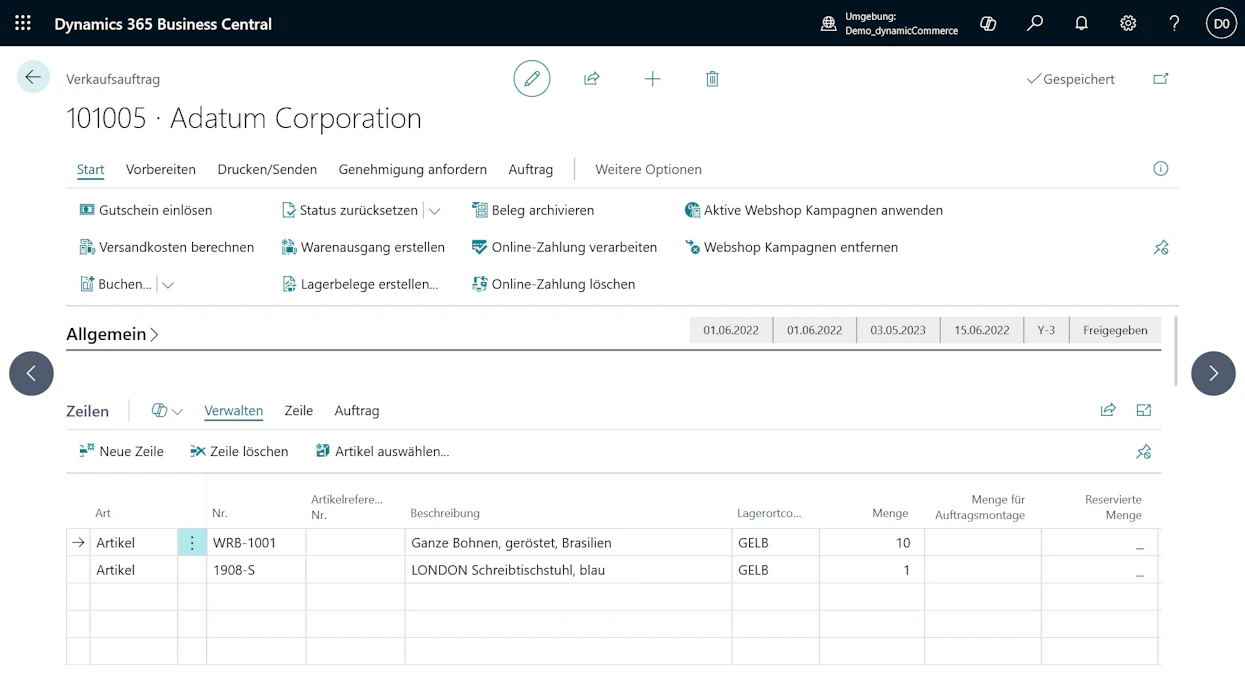The width and height of the screenshot is (1245, 700).
Task: Open Zeile tab in Zeilen
Action: 298,410
